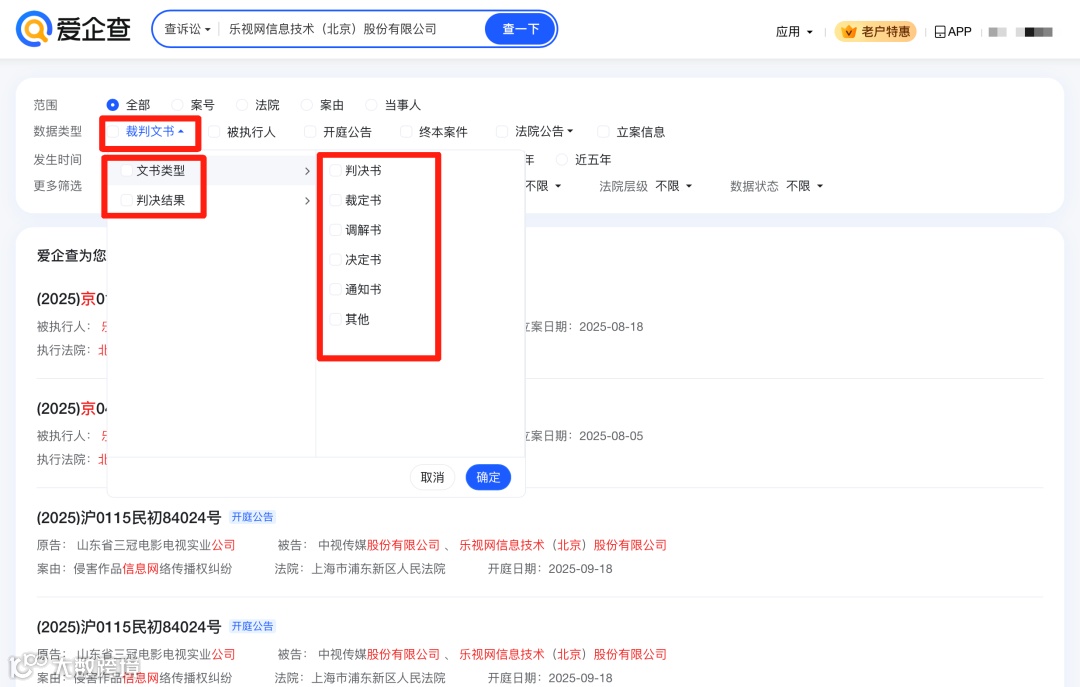The width and height of the screenshot is (1080, 687).
Task: Open the 数据状态 不限 dropdown
Action: tap(804, 186)
